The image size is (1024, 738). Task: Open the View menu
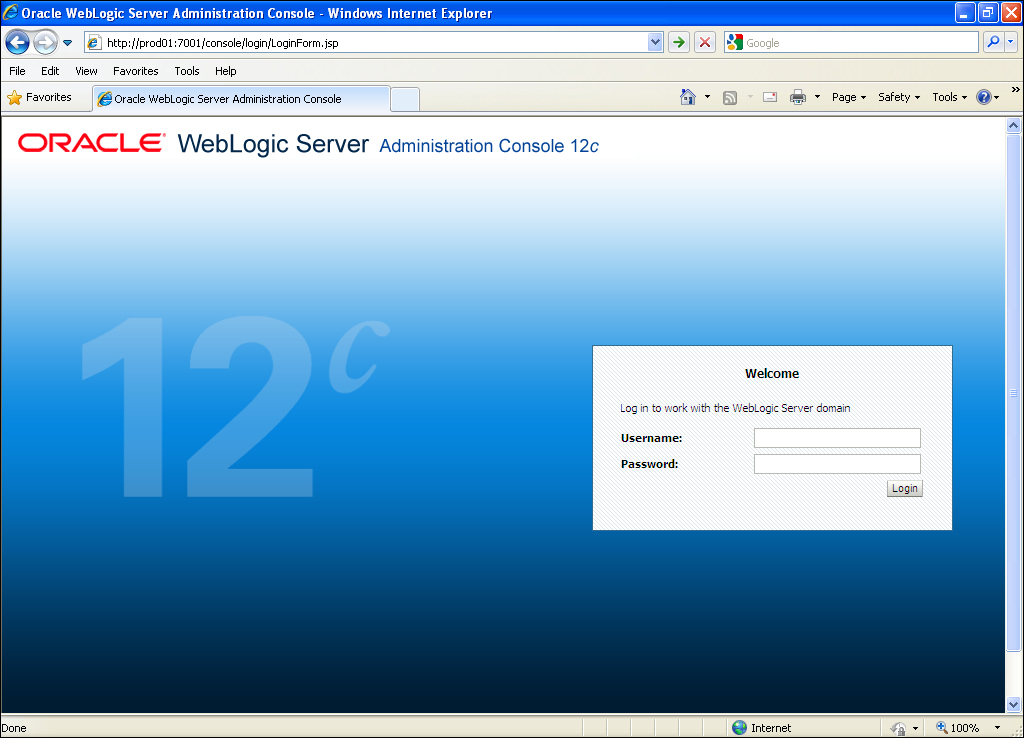click(86, 71)
